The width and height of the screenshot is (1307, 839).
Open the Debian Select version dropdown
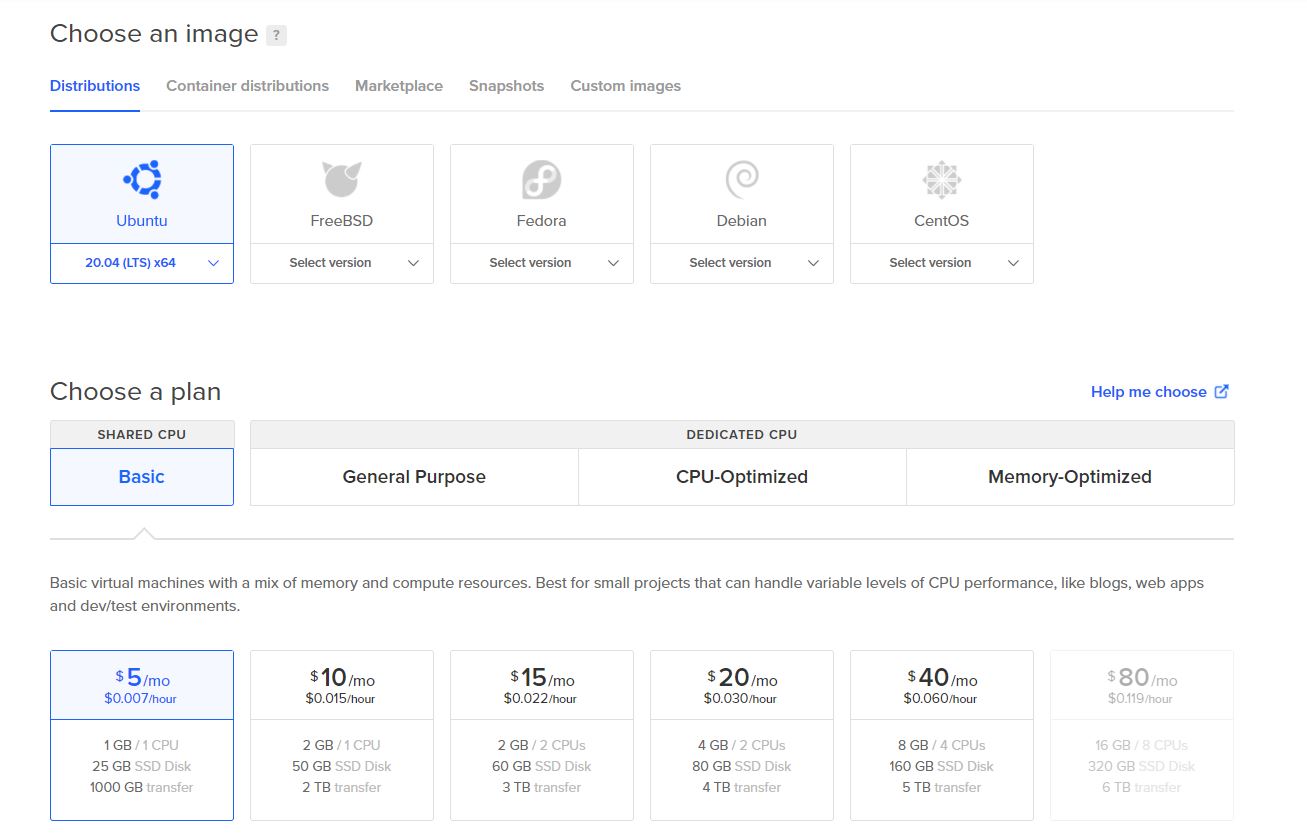click(x=742, y=263)
